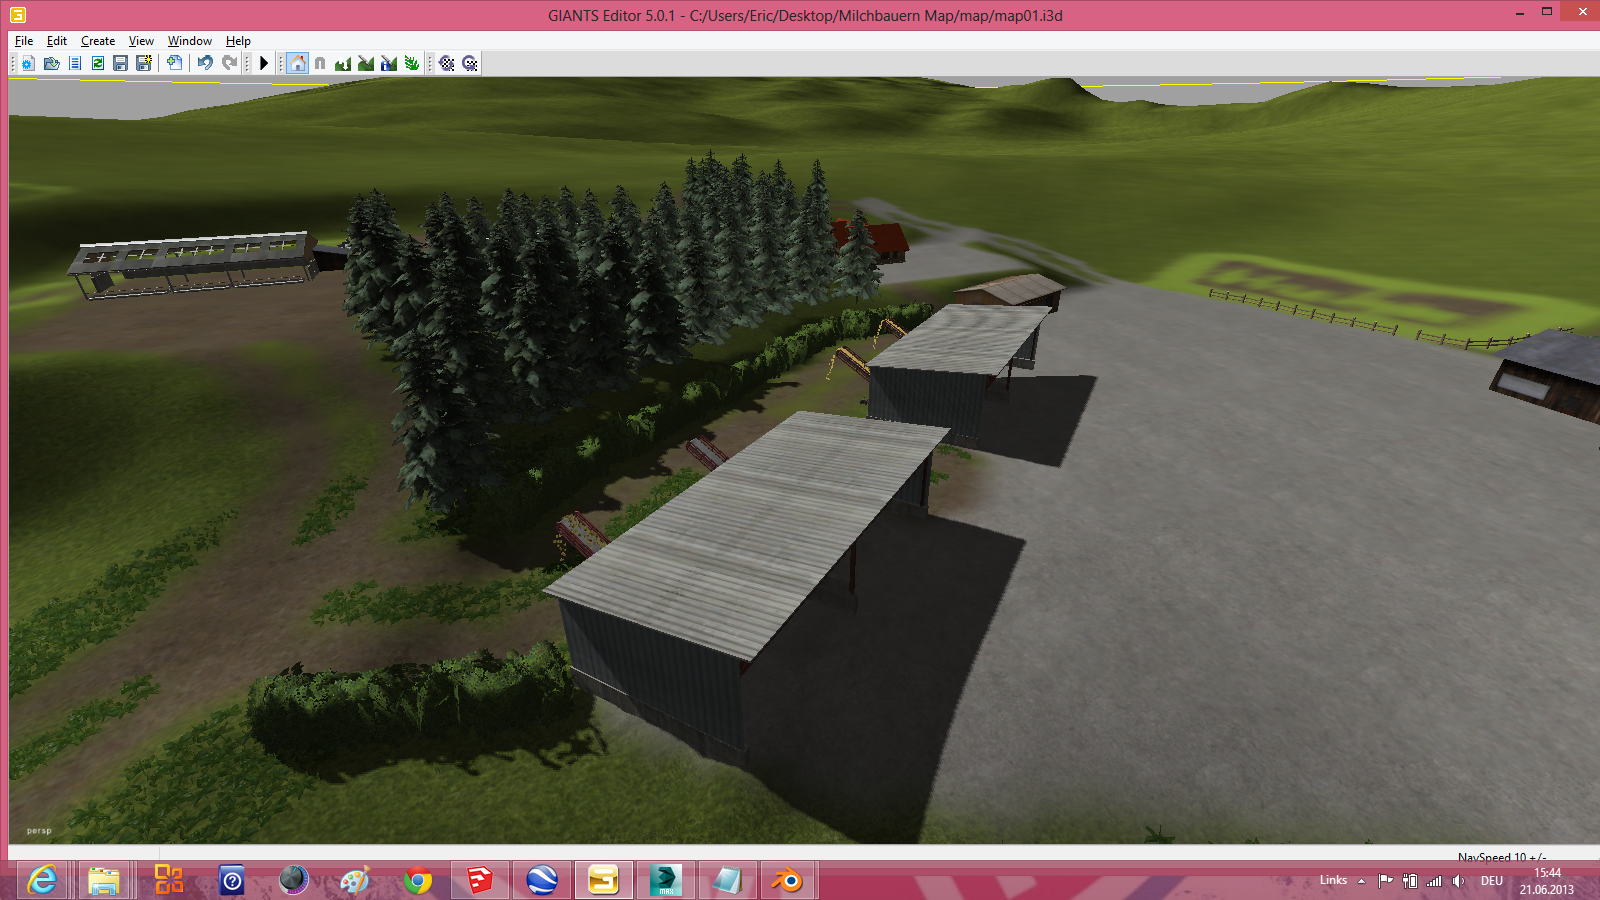Toggle the house navigation mode icon
This screenshot has width=1600, height=900.
pos(297,63)
